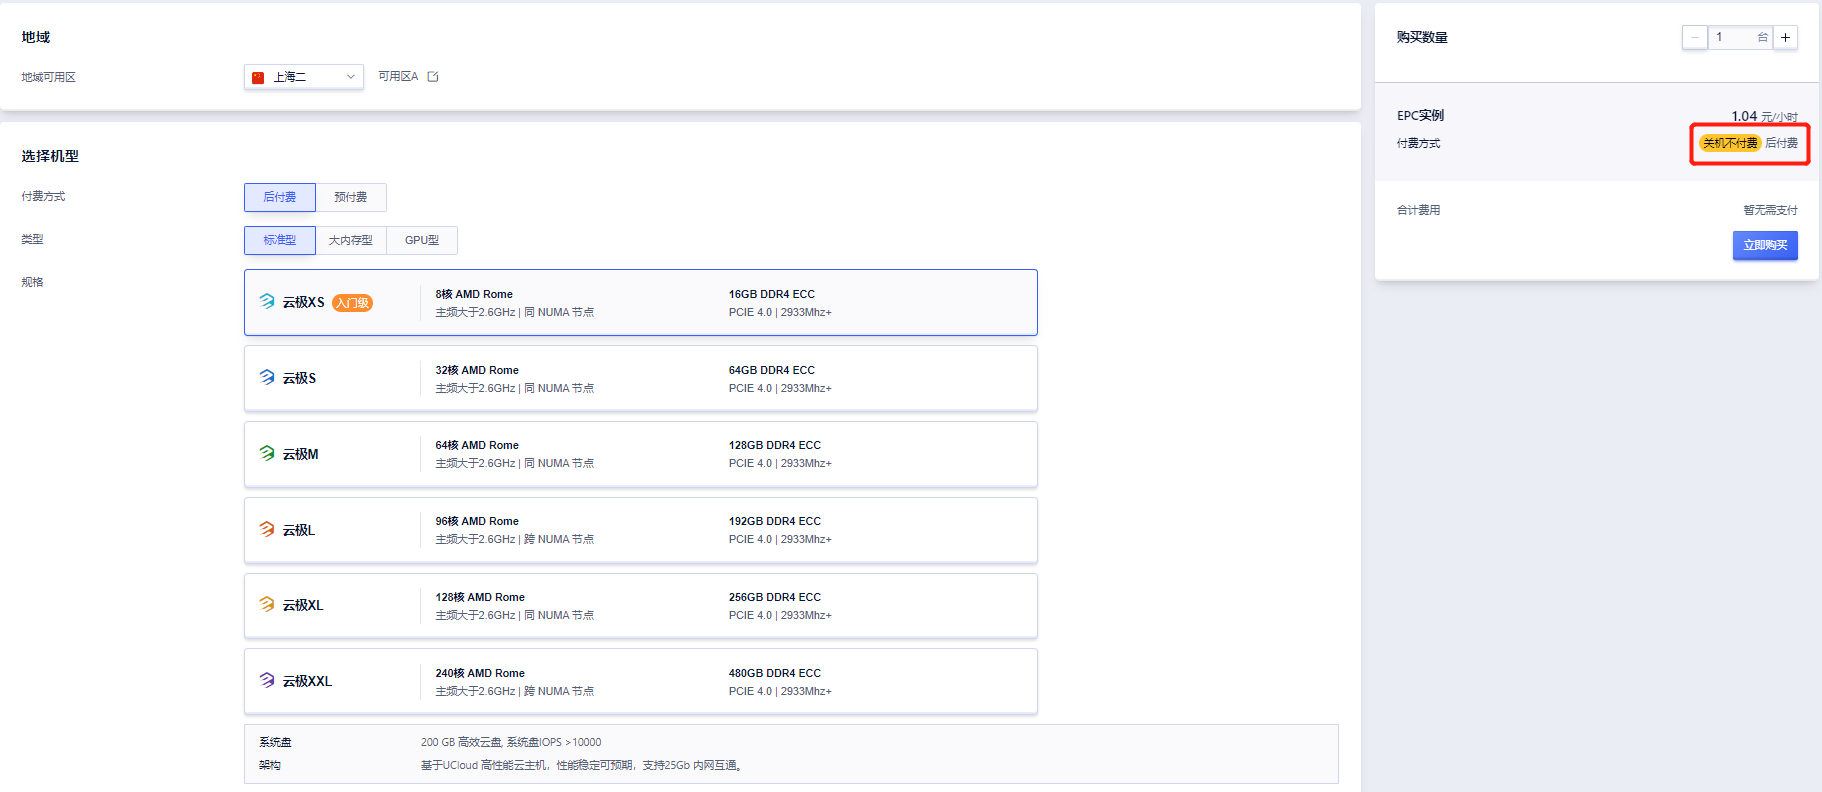
Task: Click the 16GB DDR4 ECC memory text
Action: point(772,294)
